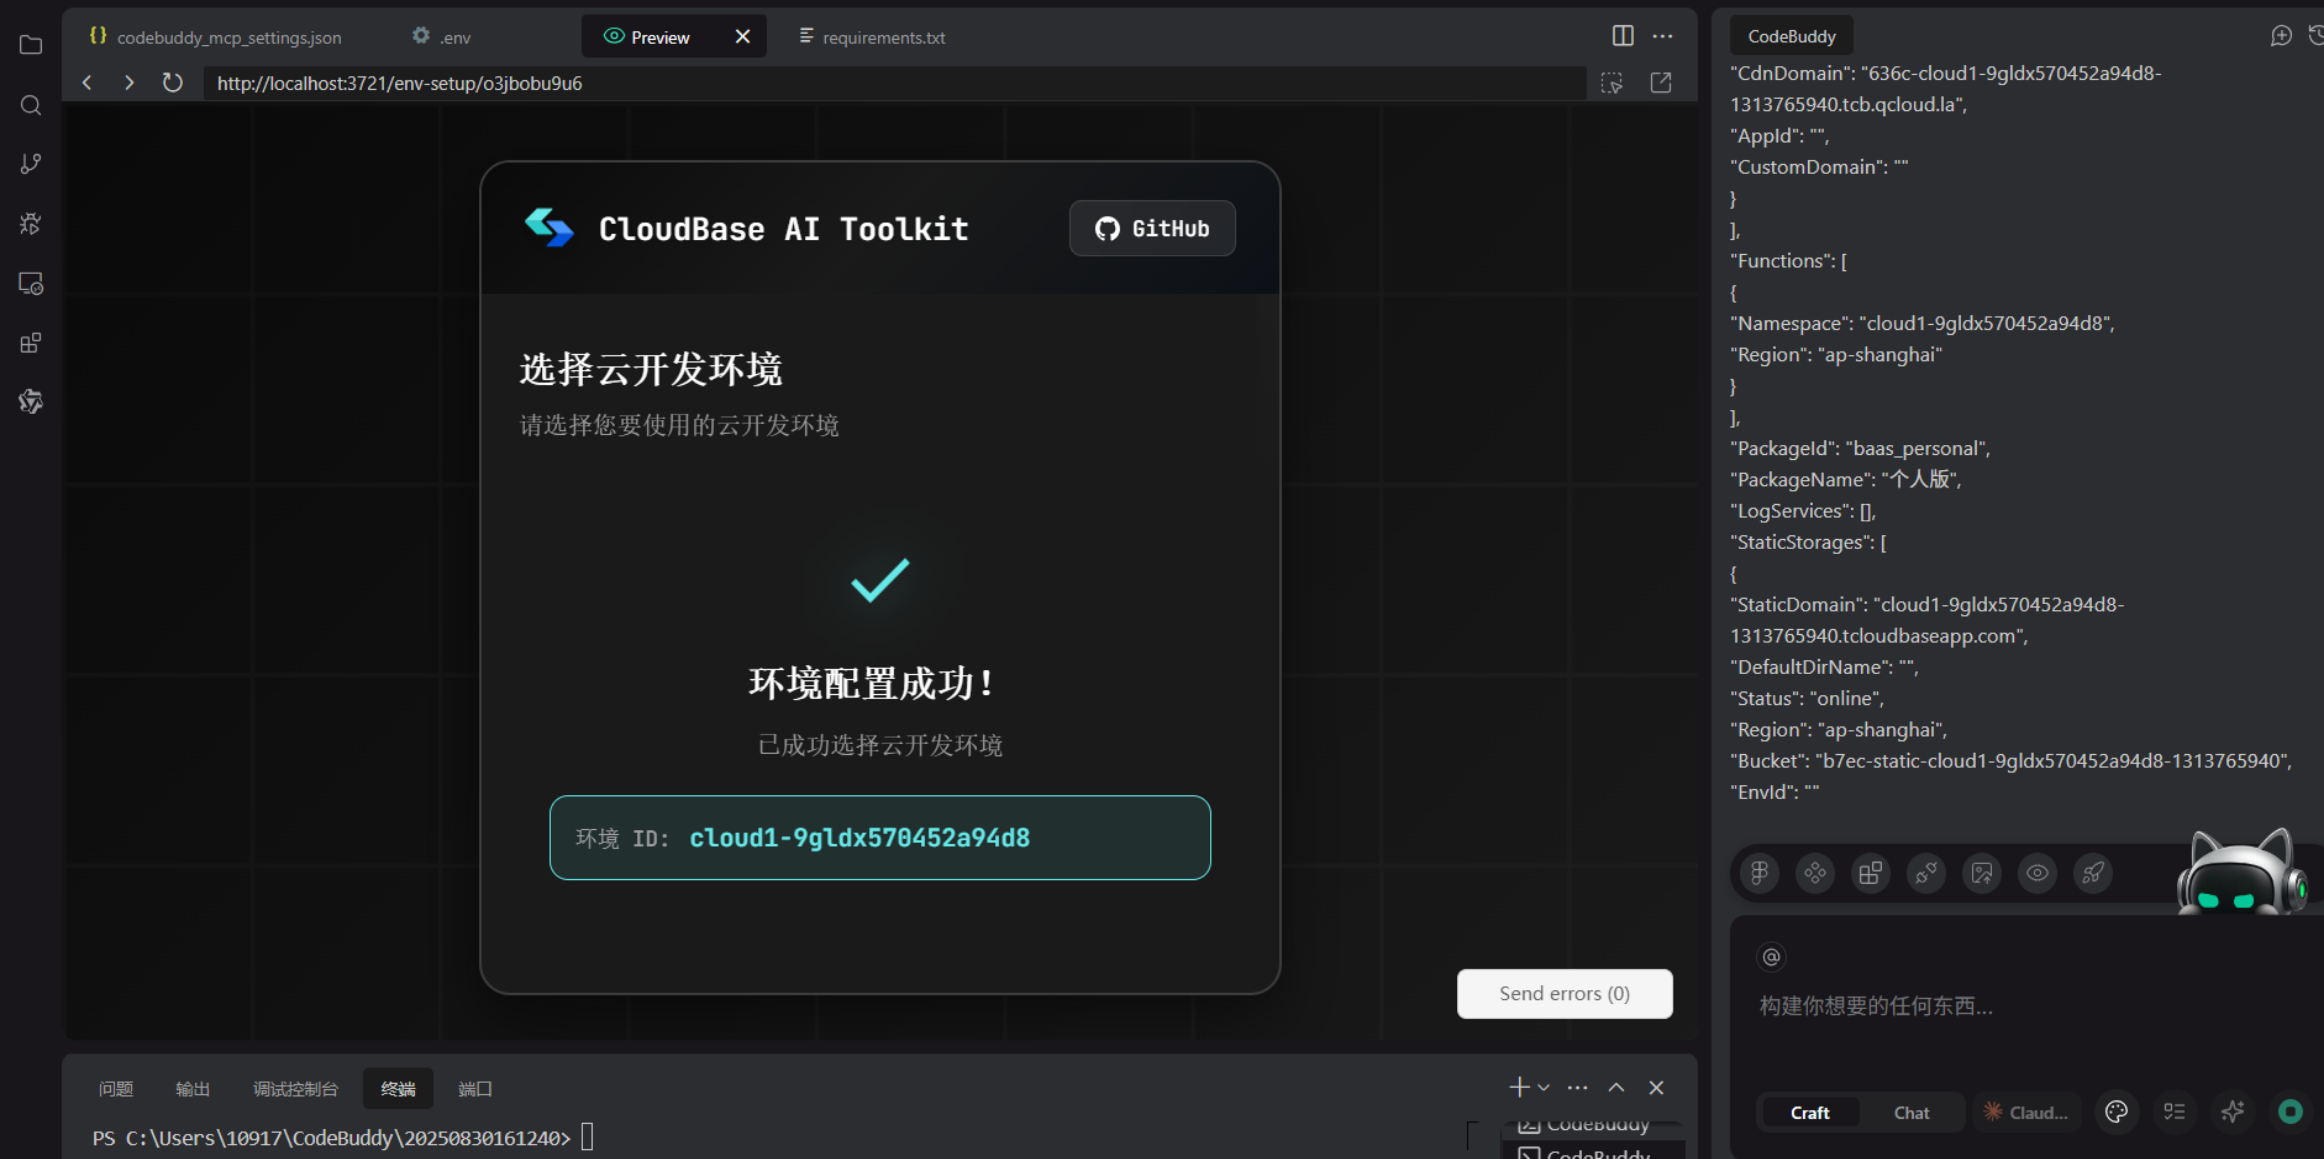Screen dimensions: 2324x1159
Task: Expand the new terminal dropdown arrow
Action: click(x=1544, y=1088)
